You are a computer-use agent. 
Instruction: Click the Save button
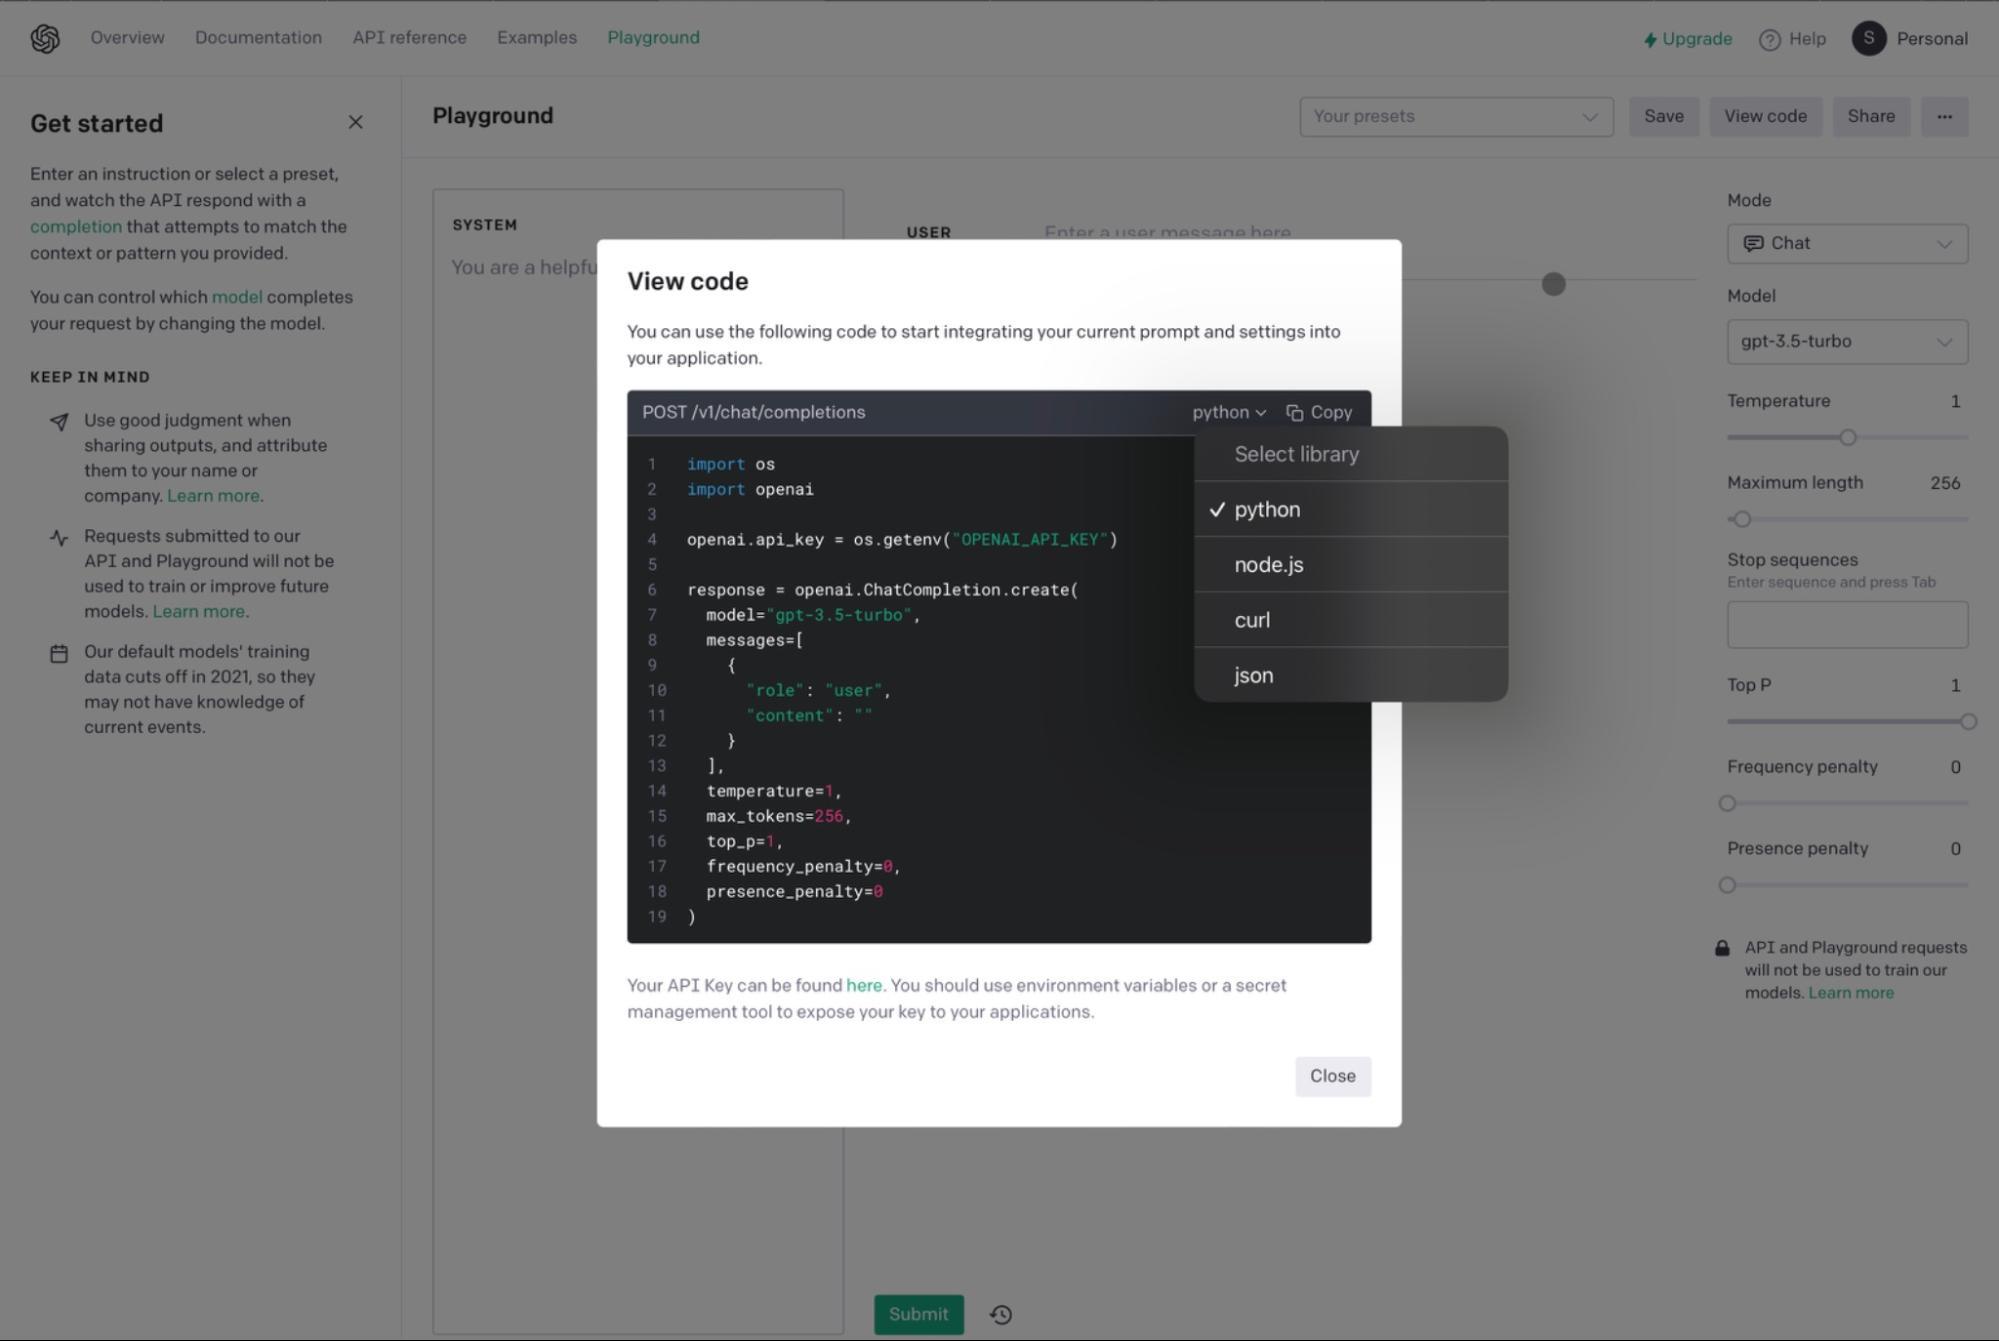(x=1663, y=116)
